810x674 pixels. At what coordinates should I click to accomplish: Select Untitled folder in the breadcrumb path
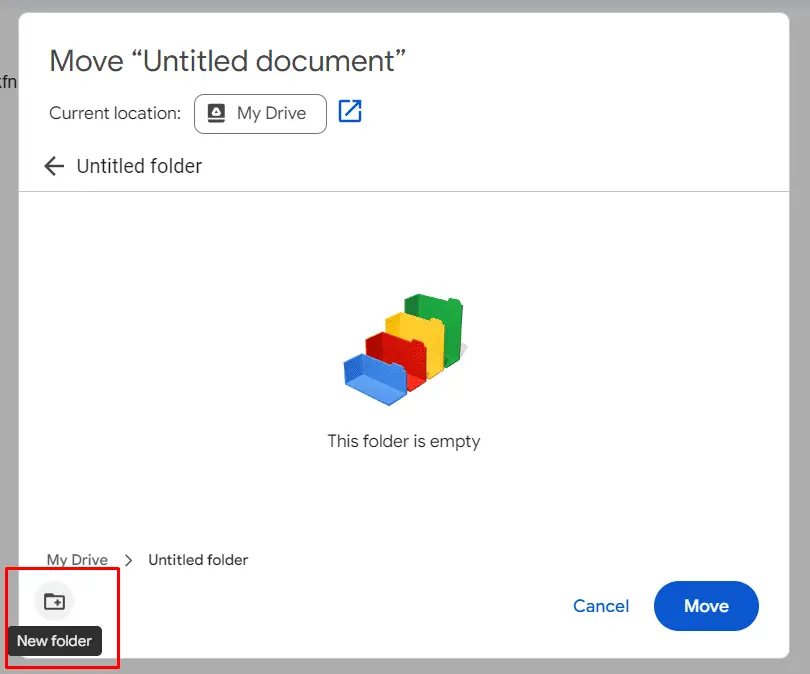tap(197, 560)
